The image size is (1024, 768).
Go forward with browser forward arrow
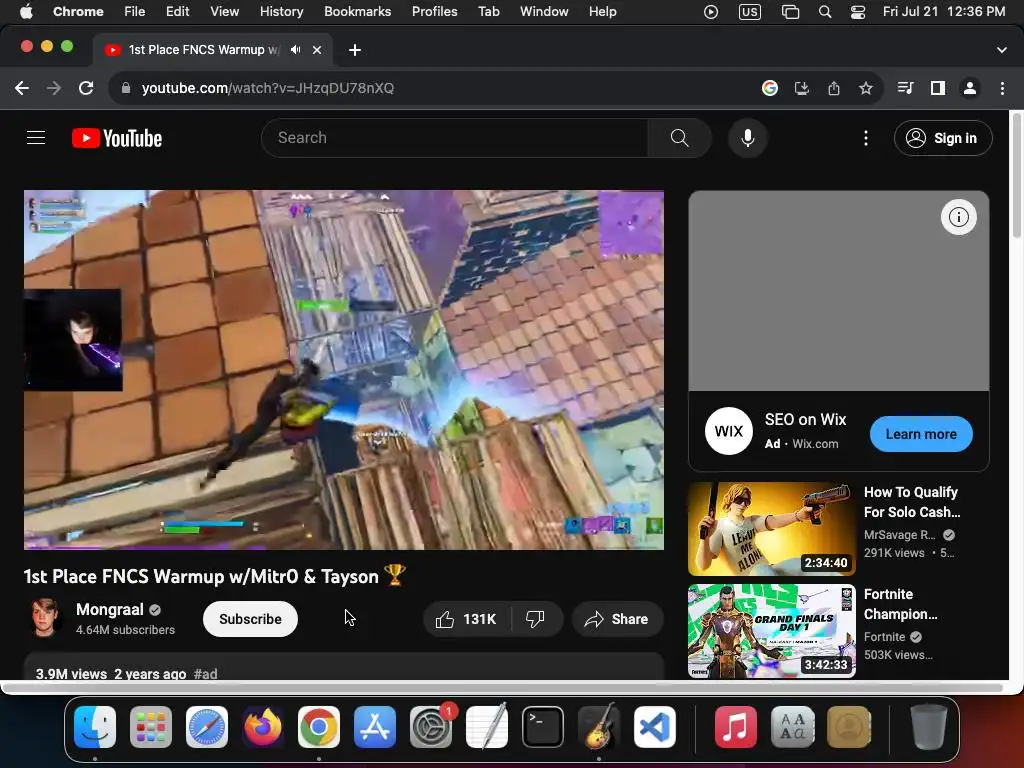coord(54,88)
